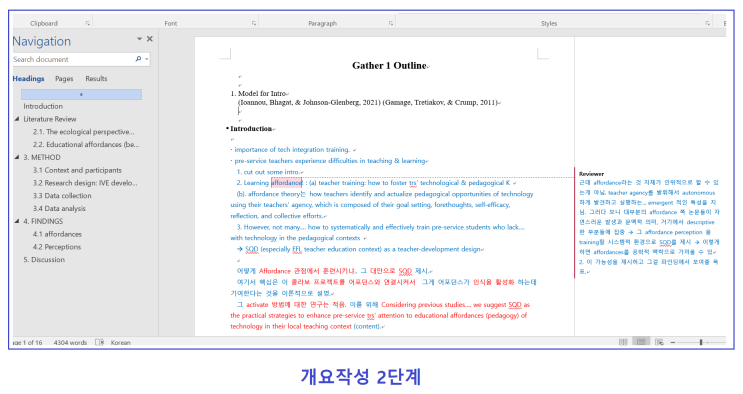Viewport: 743px width, 394px height.
Task: Click the '1. cut out some intro' line
Action: 268,172
